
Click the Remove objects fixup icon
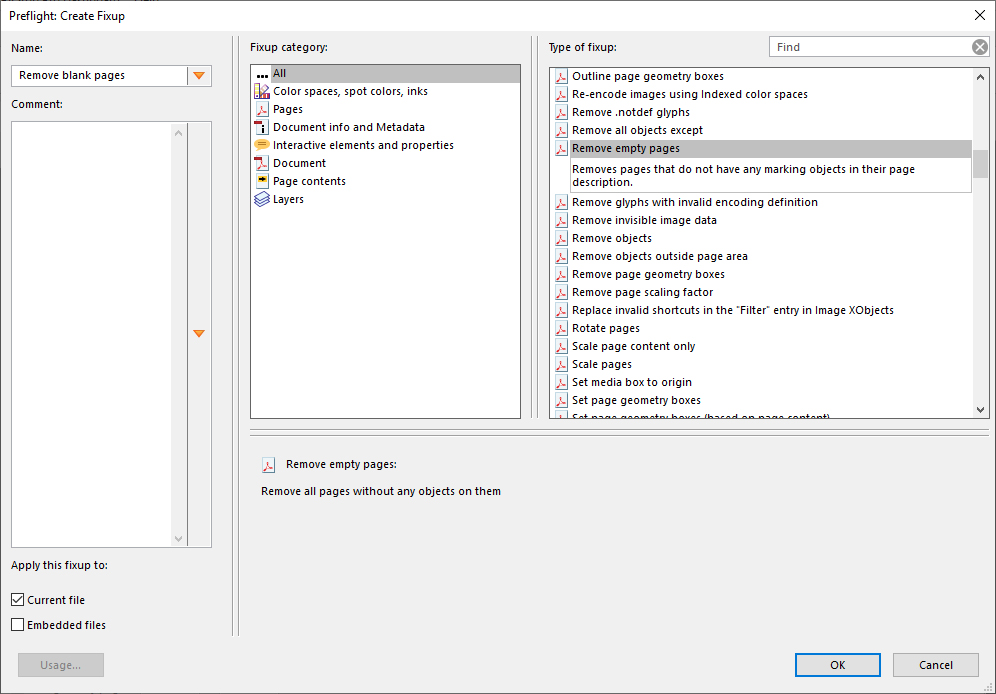click(x=560, y=238)
